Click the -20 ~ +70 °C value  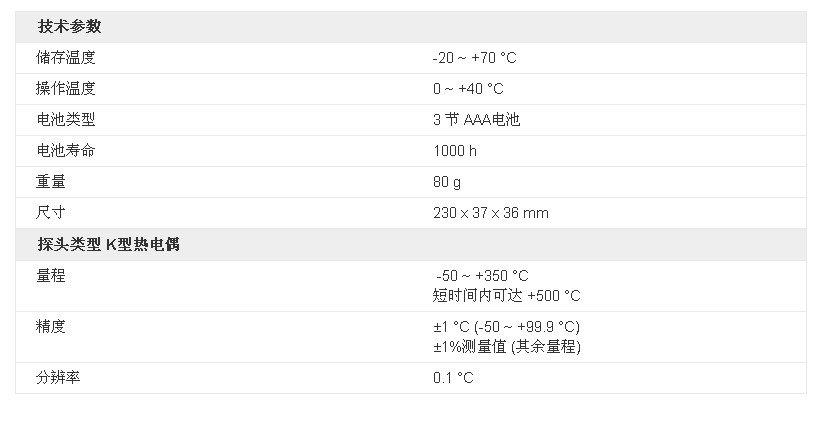pyautogui.click(x=475, y=58)
